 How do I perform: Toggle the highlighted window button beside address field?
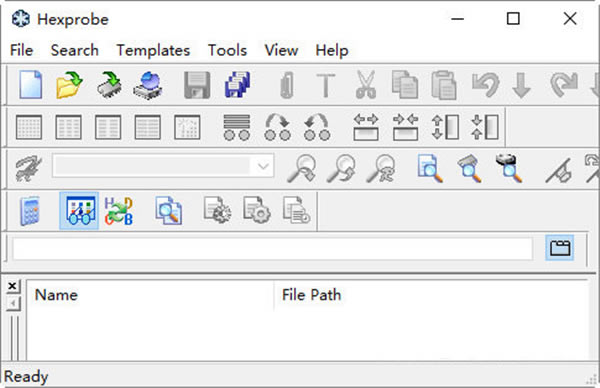point(559,248)
